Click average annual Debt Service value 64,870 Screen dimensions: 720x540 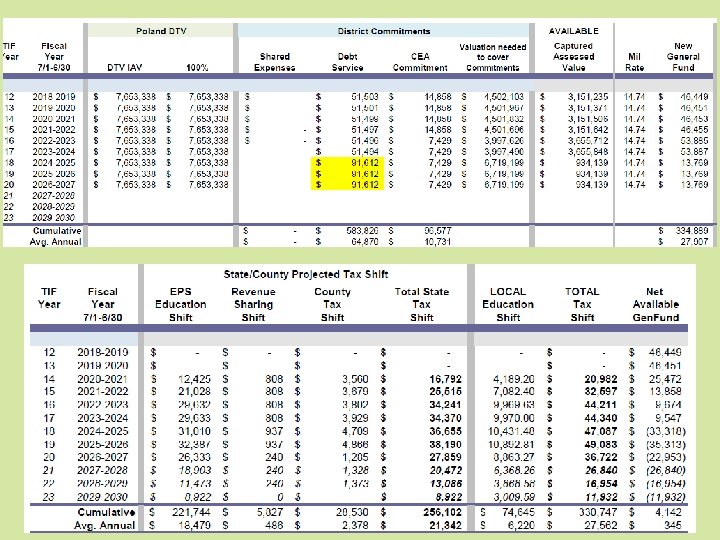click(x=365, y=242)
